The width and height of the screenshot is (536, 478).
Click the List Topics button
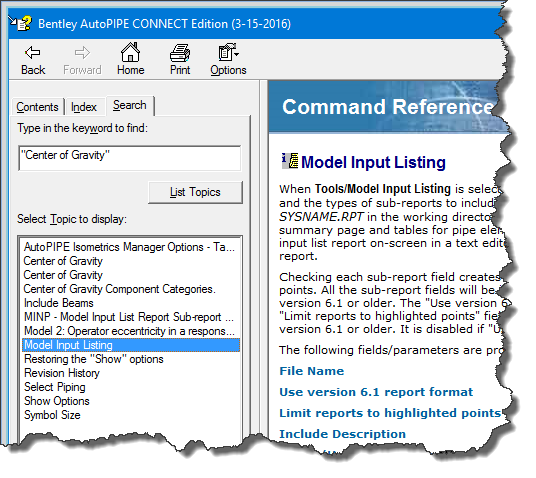(195, 192)
